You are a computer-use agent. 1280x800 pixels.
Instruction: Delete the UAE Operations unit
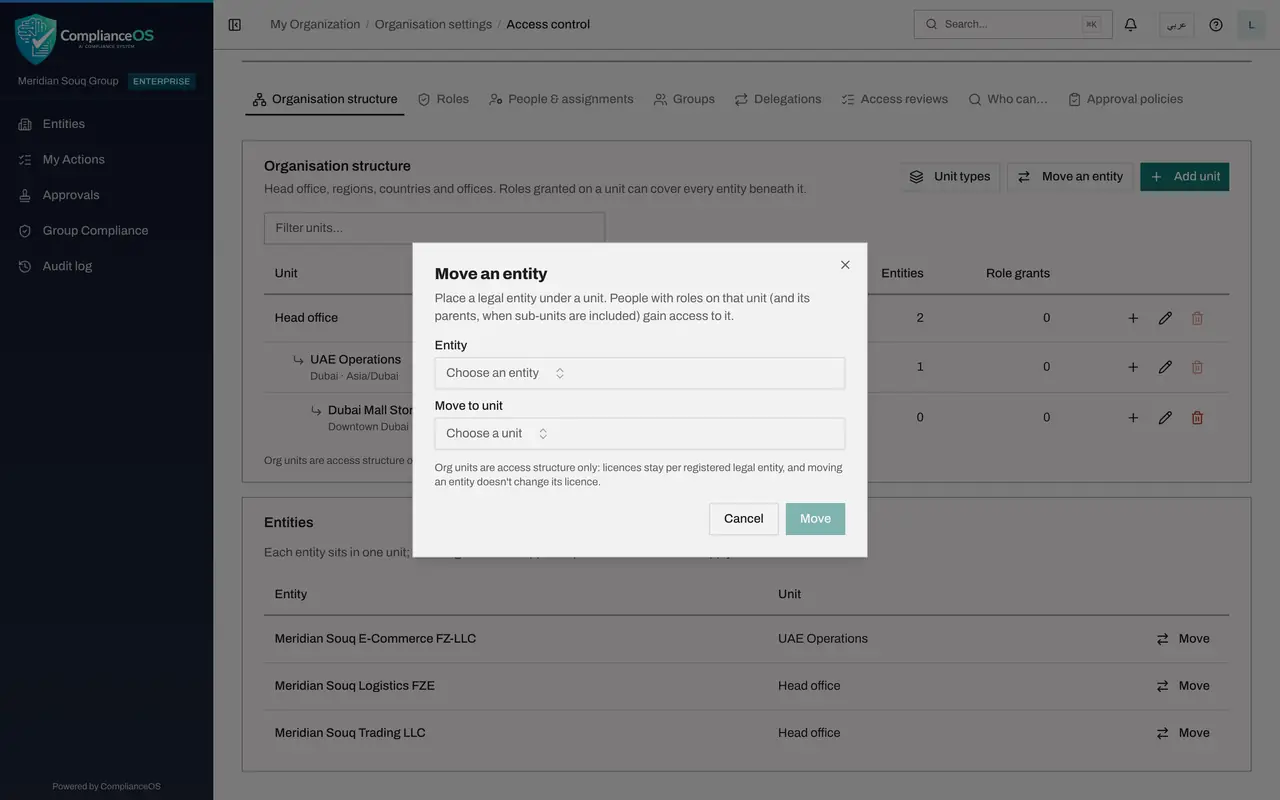(1197, 367)
